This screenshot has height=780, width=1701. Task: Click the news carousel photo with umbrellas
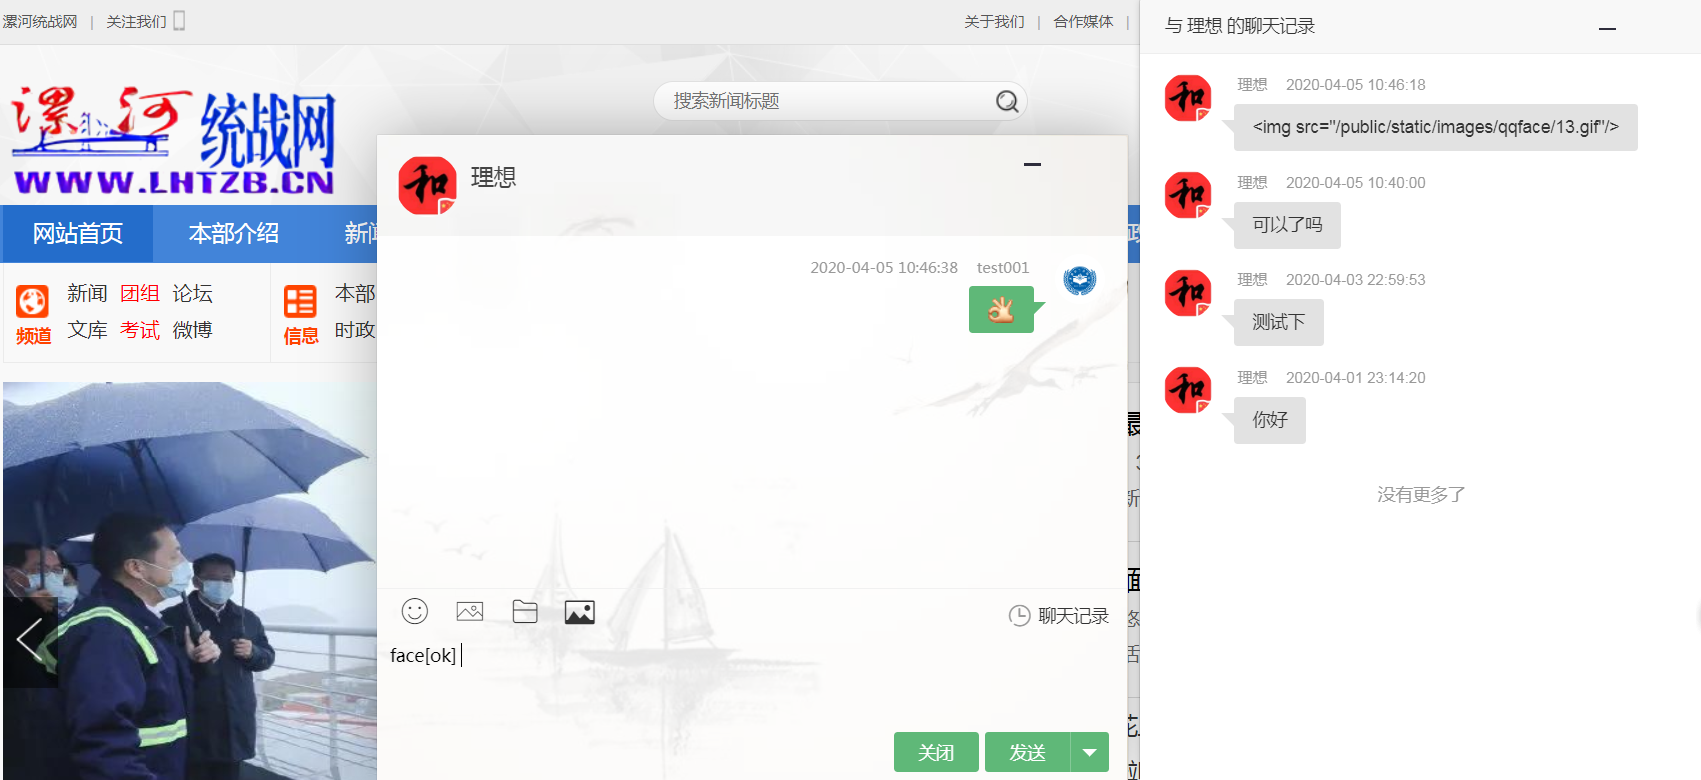(190, 581)
